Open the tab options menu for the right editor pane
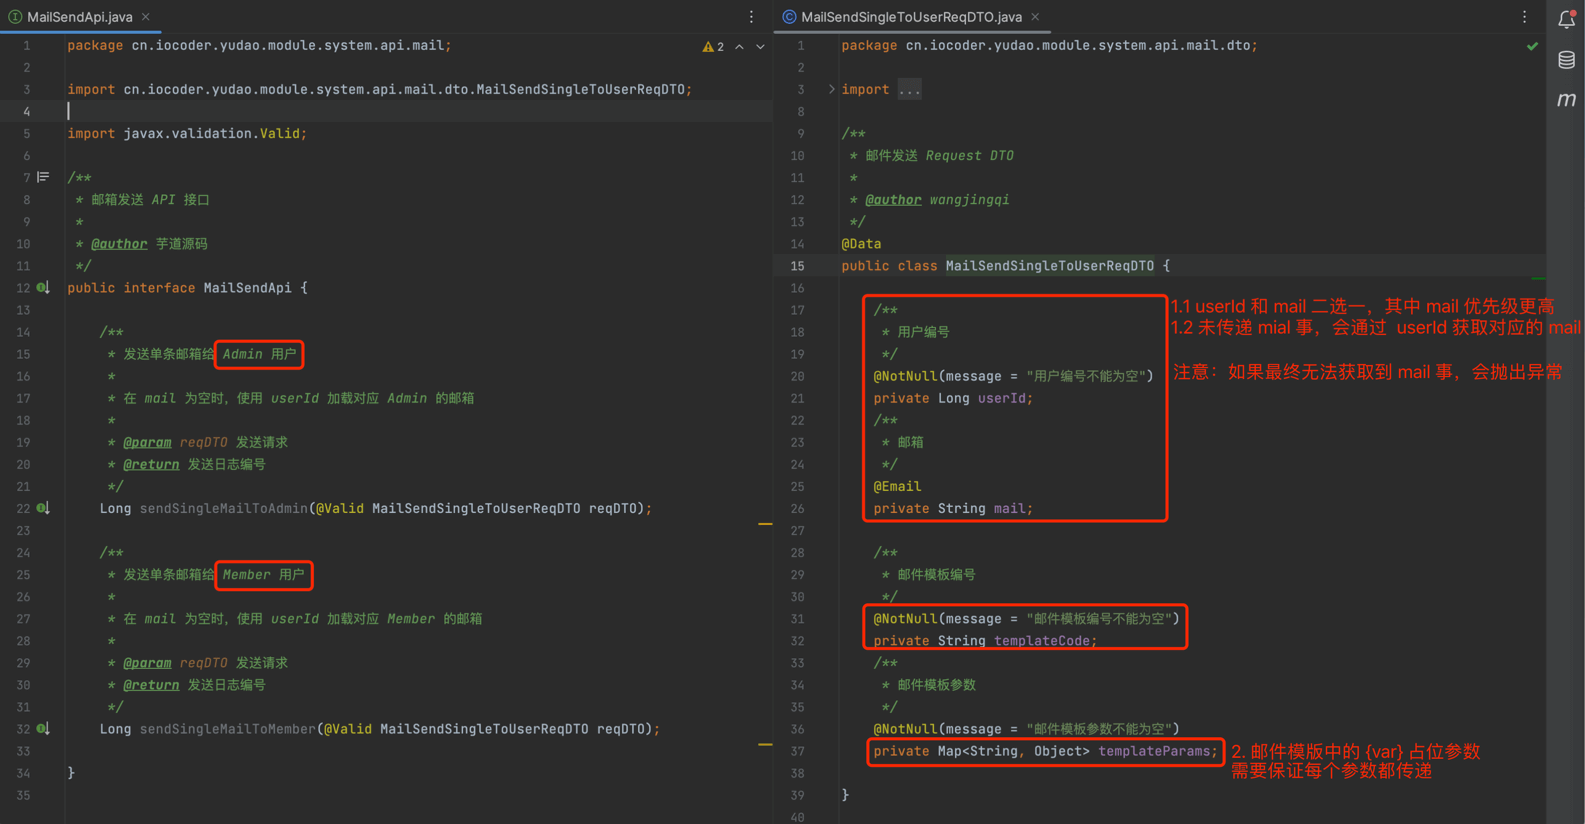Screen dimensions: 1585x824 1524,17
